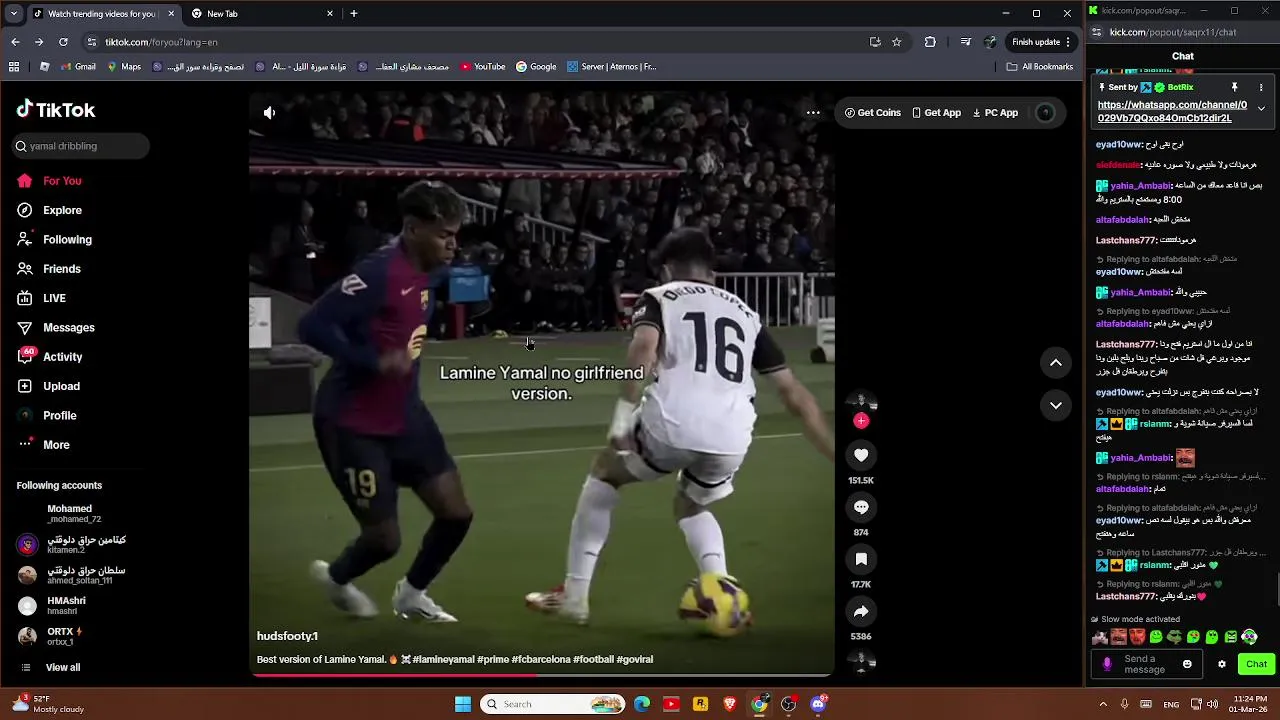Open the Chrome apps grid icon
The width and height of the screenshot is (1280, 720).
(14, 67)
